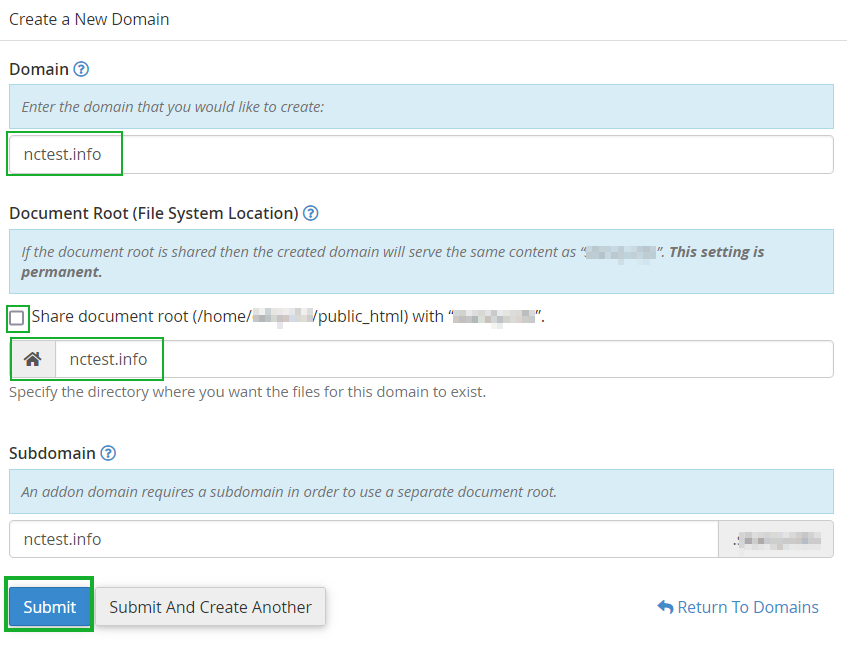Click the Subdomain field label

click(x=52, y=453)
